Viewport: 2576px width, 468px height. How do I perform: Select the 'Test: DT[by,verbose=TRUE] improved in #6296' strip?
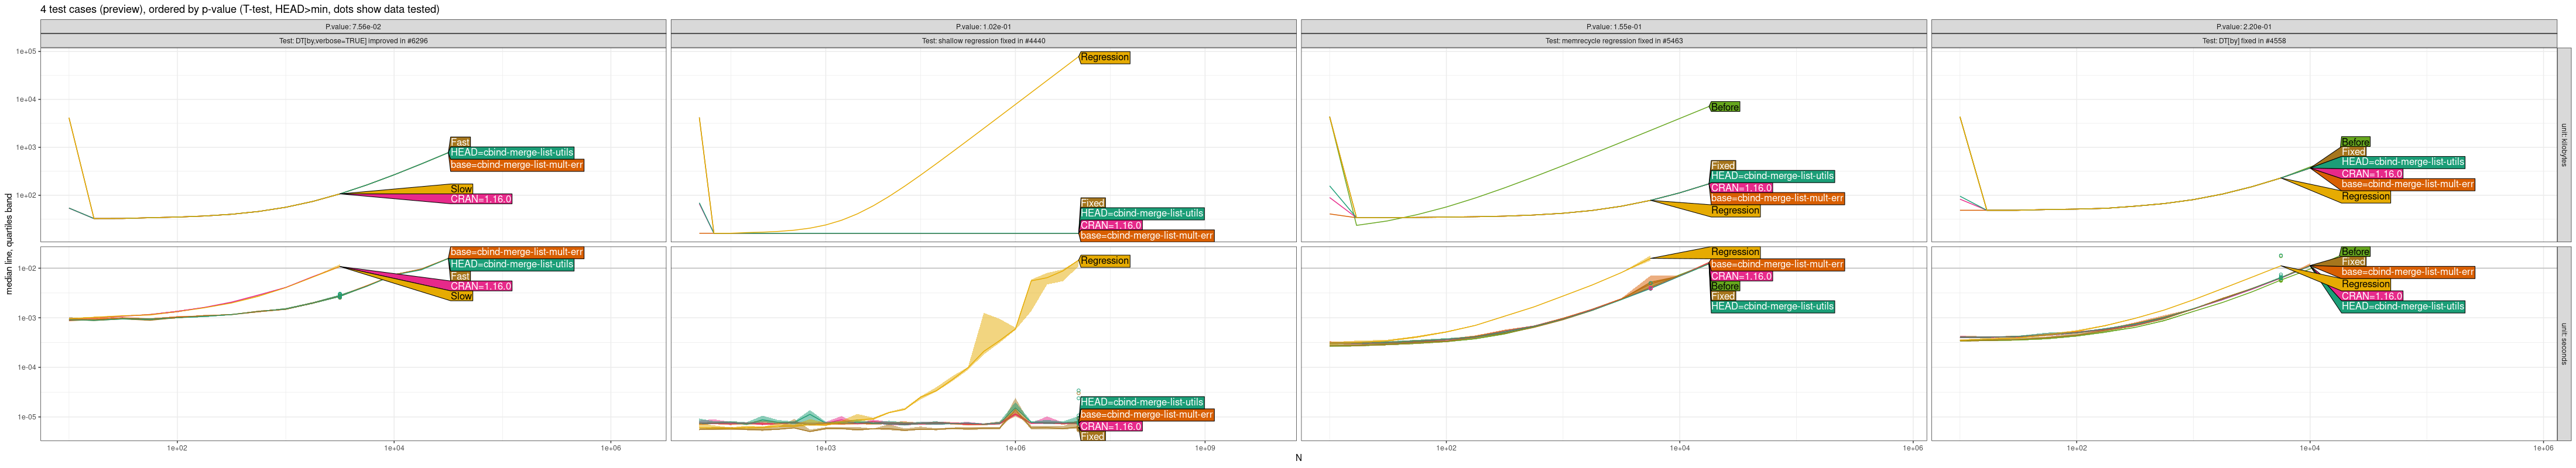(353, 41)
